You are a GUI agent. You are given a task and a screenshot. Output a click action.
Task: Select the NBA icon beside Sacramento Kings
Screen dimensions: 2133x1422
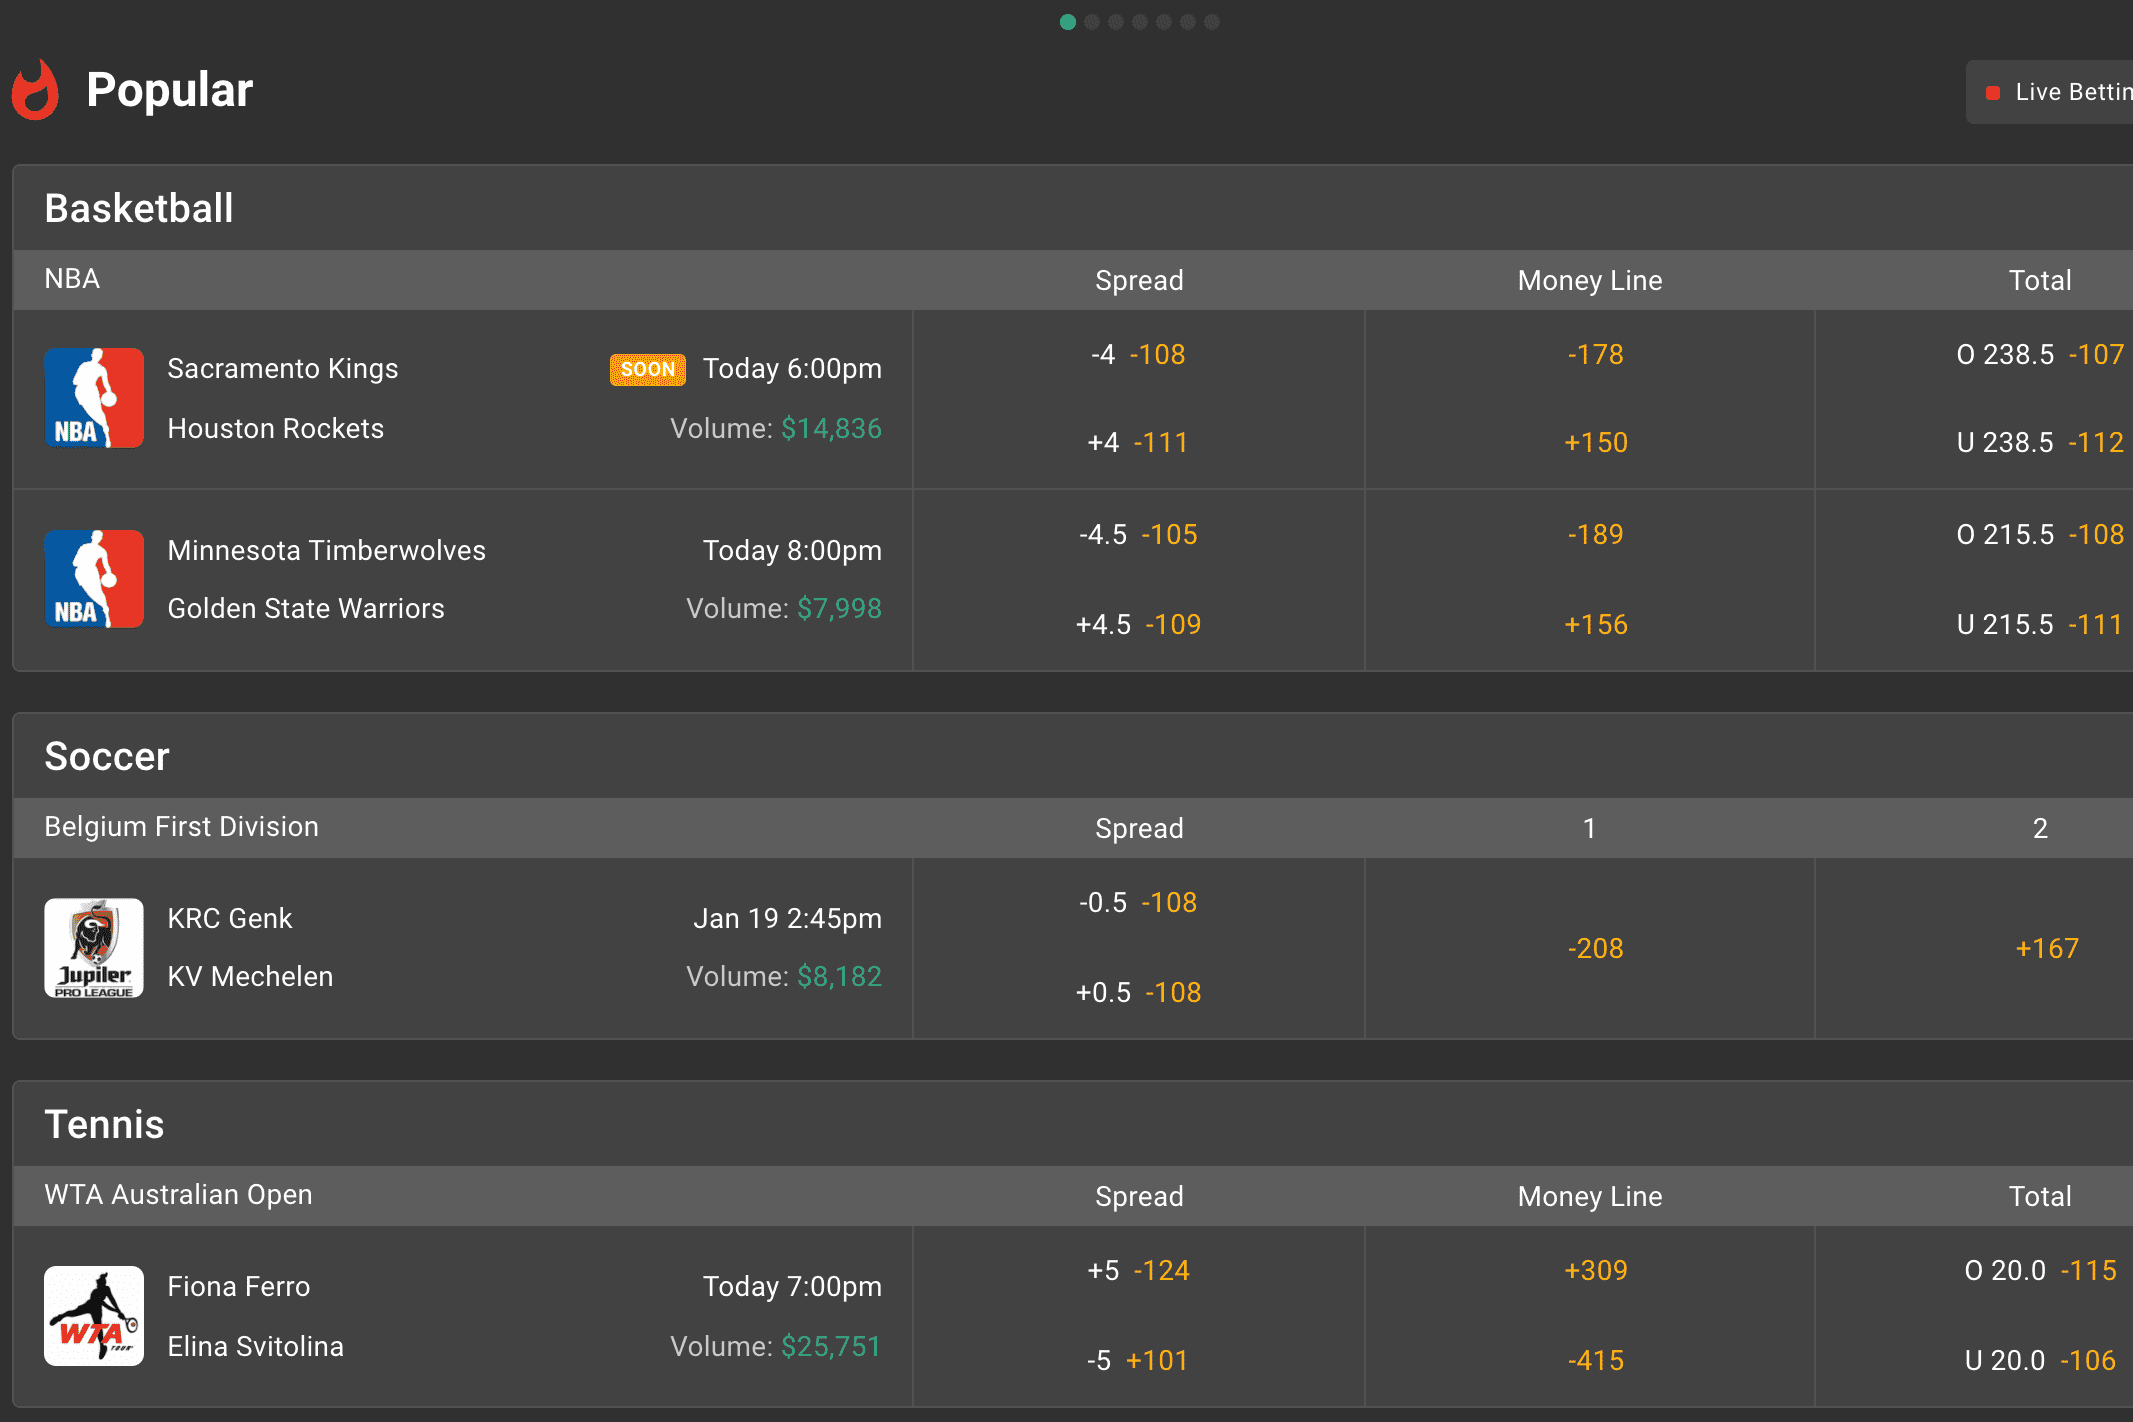94,398
